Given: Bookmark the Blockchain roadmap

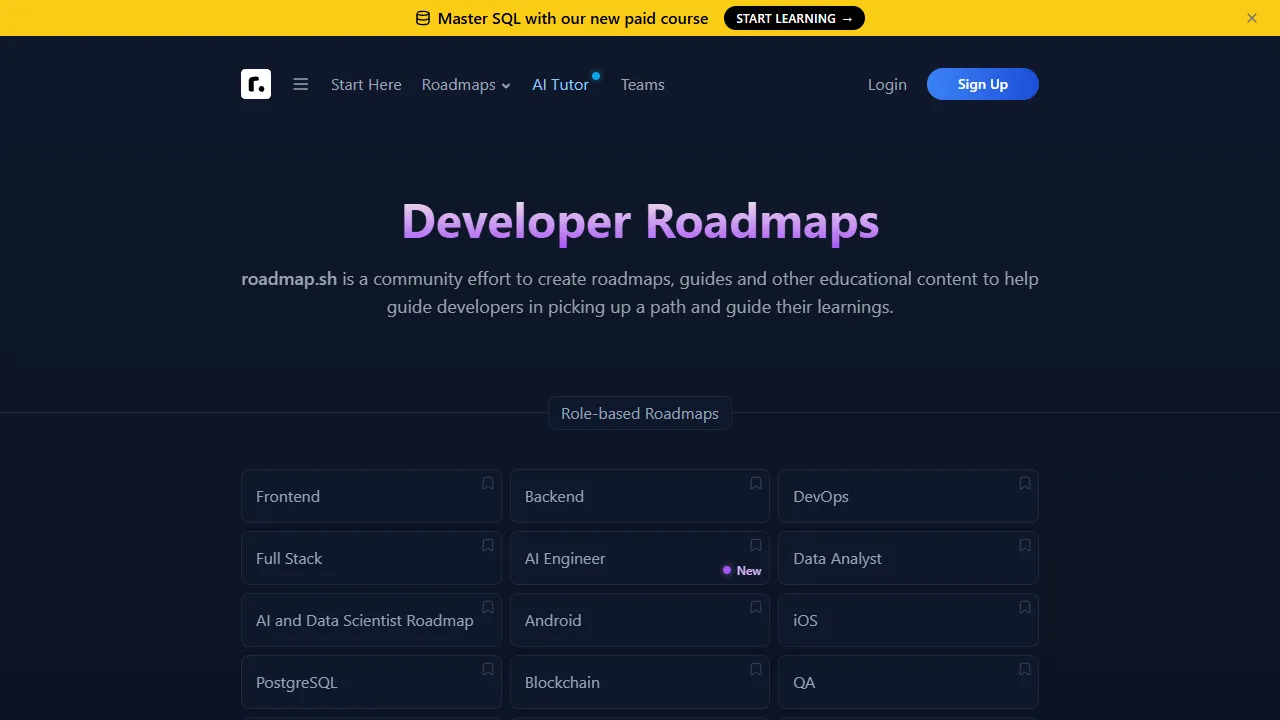Looking at the screenshot, I should click(x=756, y=669).
